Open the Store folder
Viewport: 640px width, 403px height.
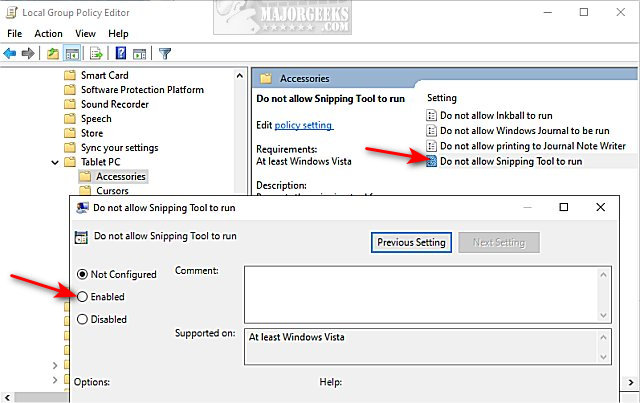pos(84,133)
